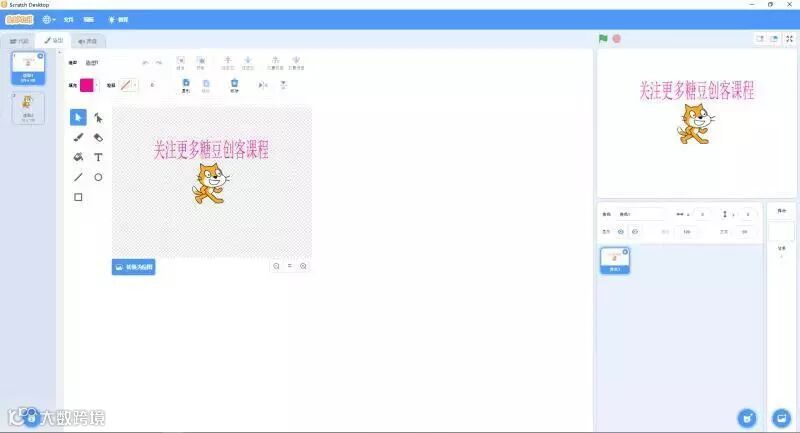The image size is (800, 433).
Task: Open the Tutorials menu item
Action: click(x=118, y=19)
